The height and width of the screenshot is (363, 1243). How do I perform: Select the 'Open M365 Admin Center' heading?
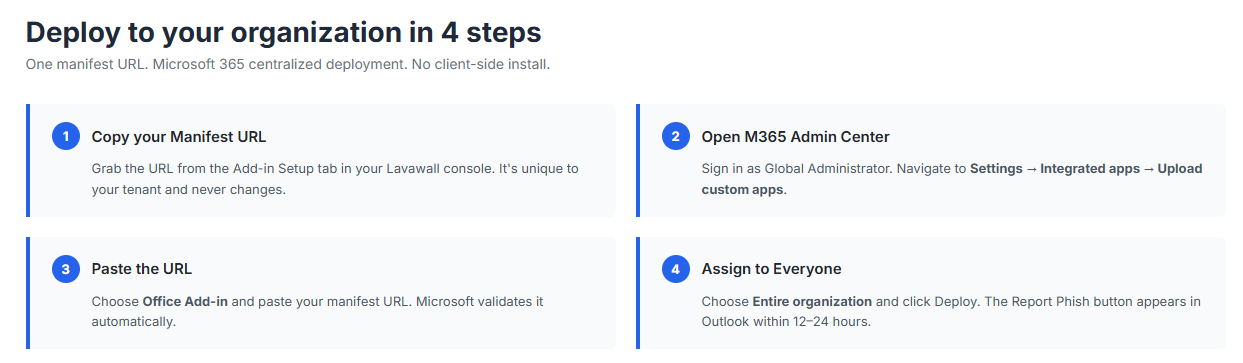click(x=795, y=137)
